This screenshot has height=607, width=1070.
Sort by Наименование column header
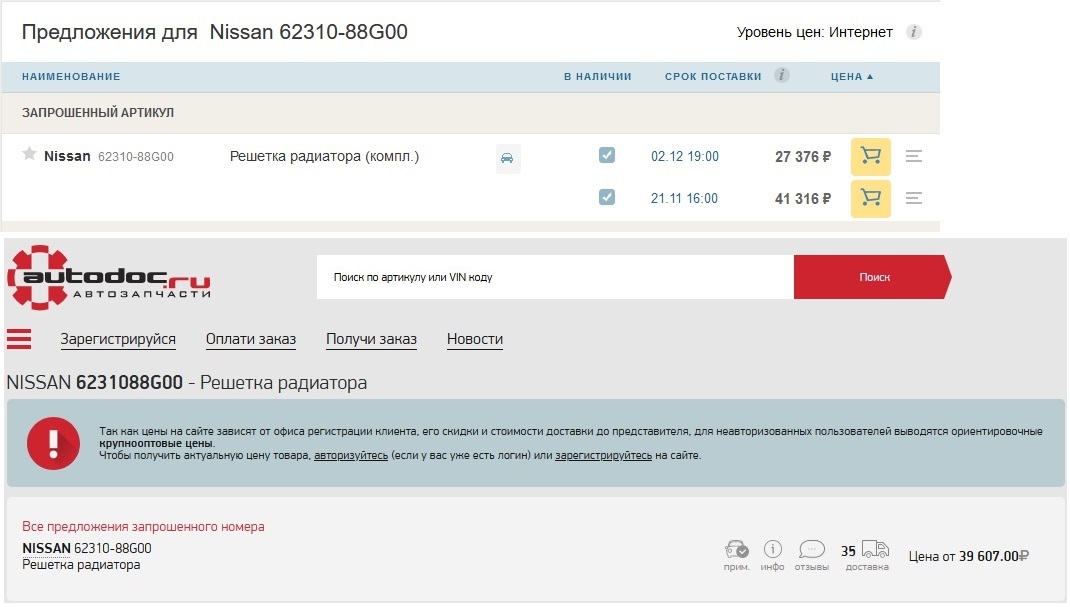tap(71, 76)
